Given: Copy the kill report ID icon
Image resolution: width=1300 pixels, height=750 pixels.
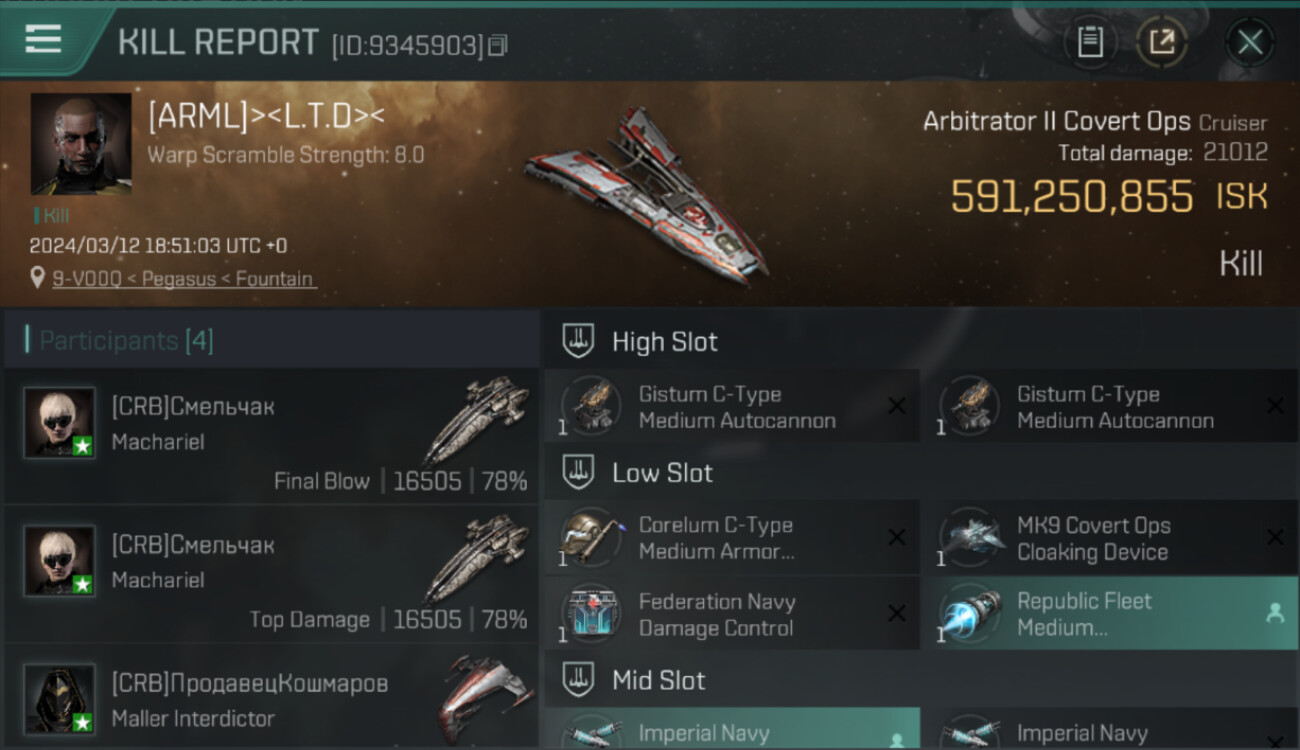Looking at the screenshot, I should (497, 45).
